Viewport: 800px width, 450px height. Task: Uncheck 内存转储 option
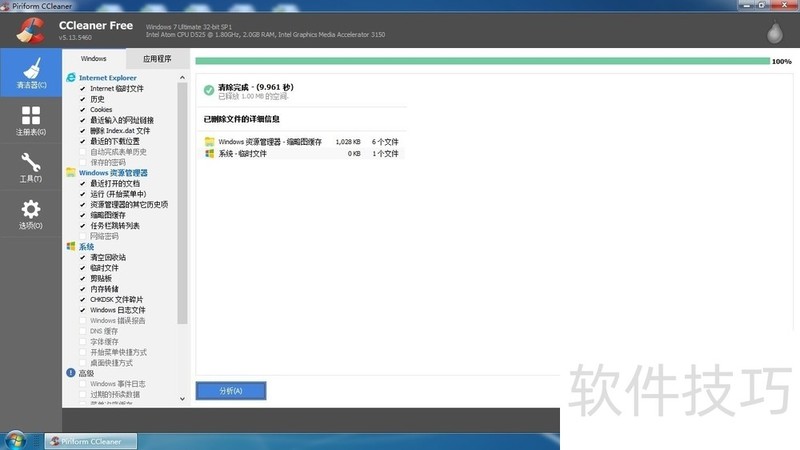click(x=83, y=289)
